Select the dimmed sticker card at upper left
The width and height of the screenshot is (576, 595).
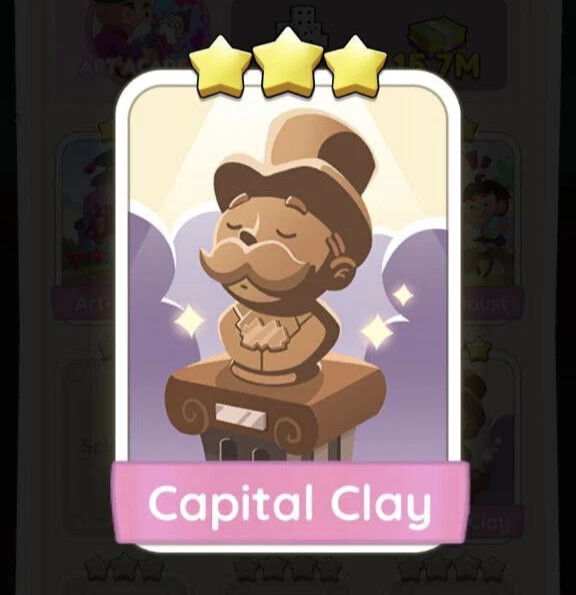tap(87, 224)
